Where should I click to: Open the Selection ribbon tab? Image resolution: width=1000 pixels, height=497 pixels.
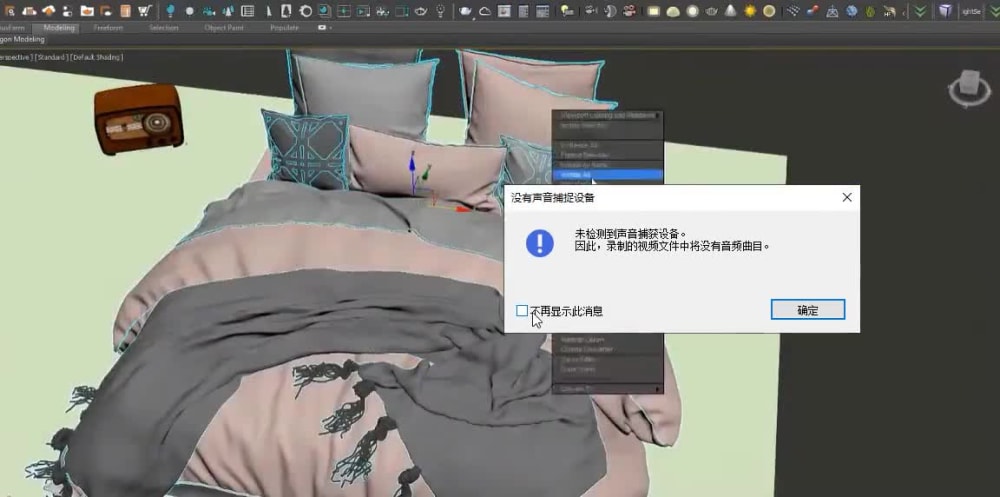pos(163,28)
